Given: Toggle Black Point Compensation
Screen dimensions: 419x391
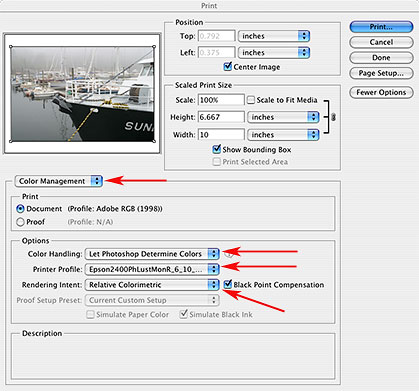Looking at the screenshot, I should 228,284.
